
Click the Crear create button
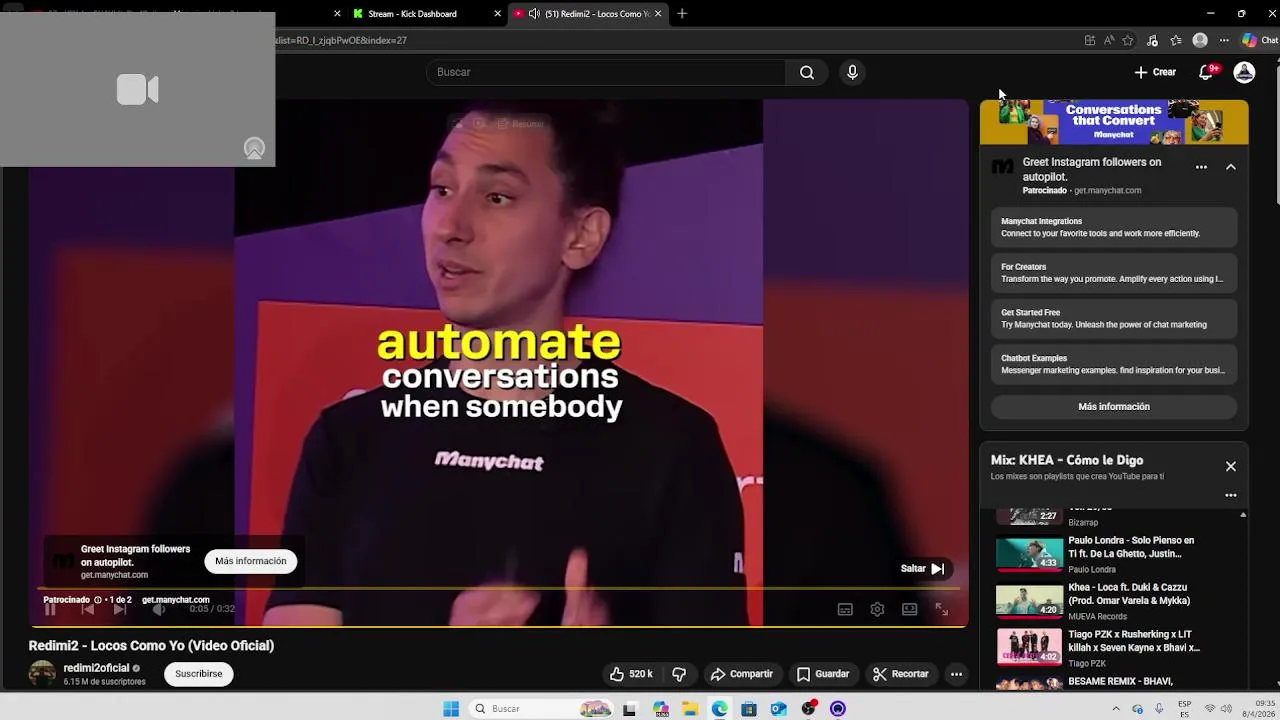[1155, 72]
